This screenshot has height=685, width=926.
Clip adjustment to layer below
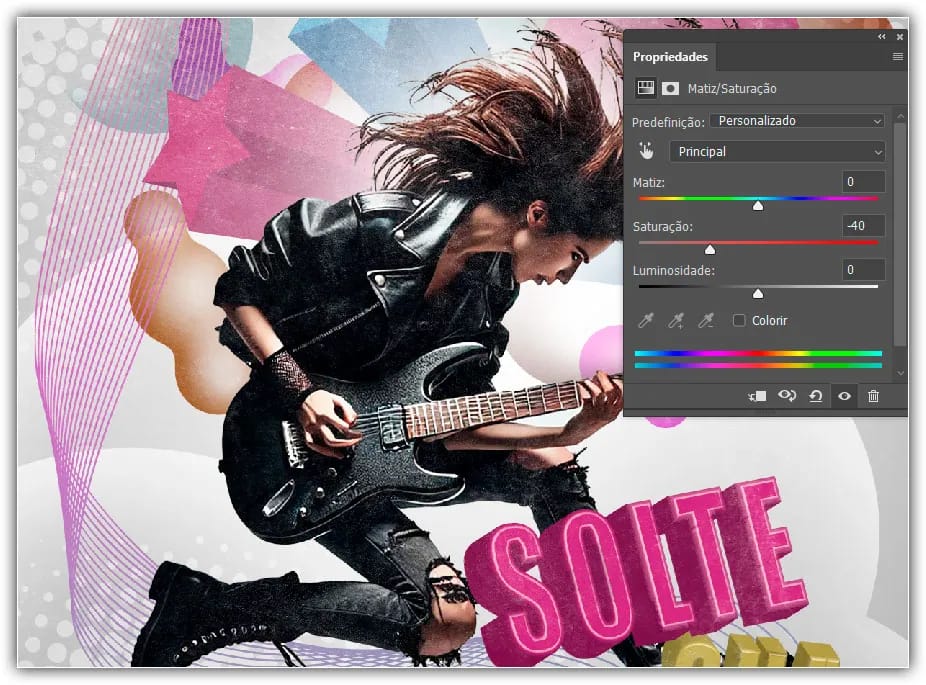click(x=757, y=396)
